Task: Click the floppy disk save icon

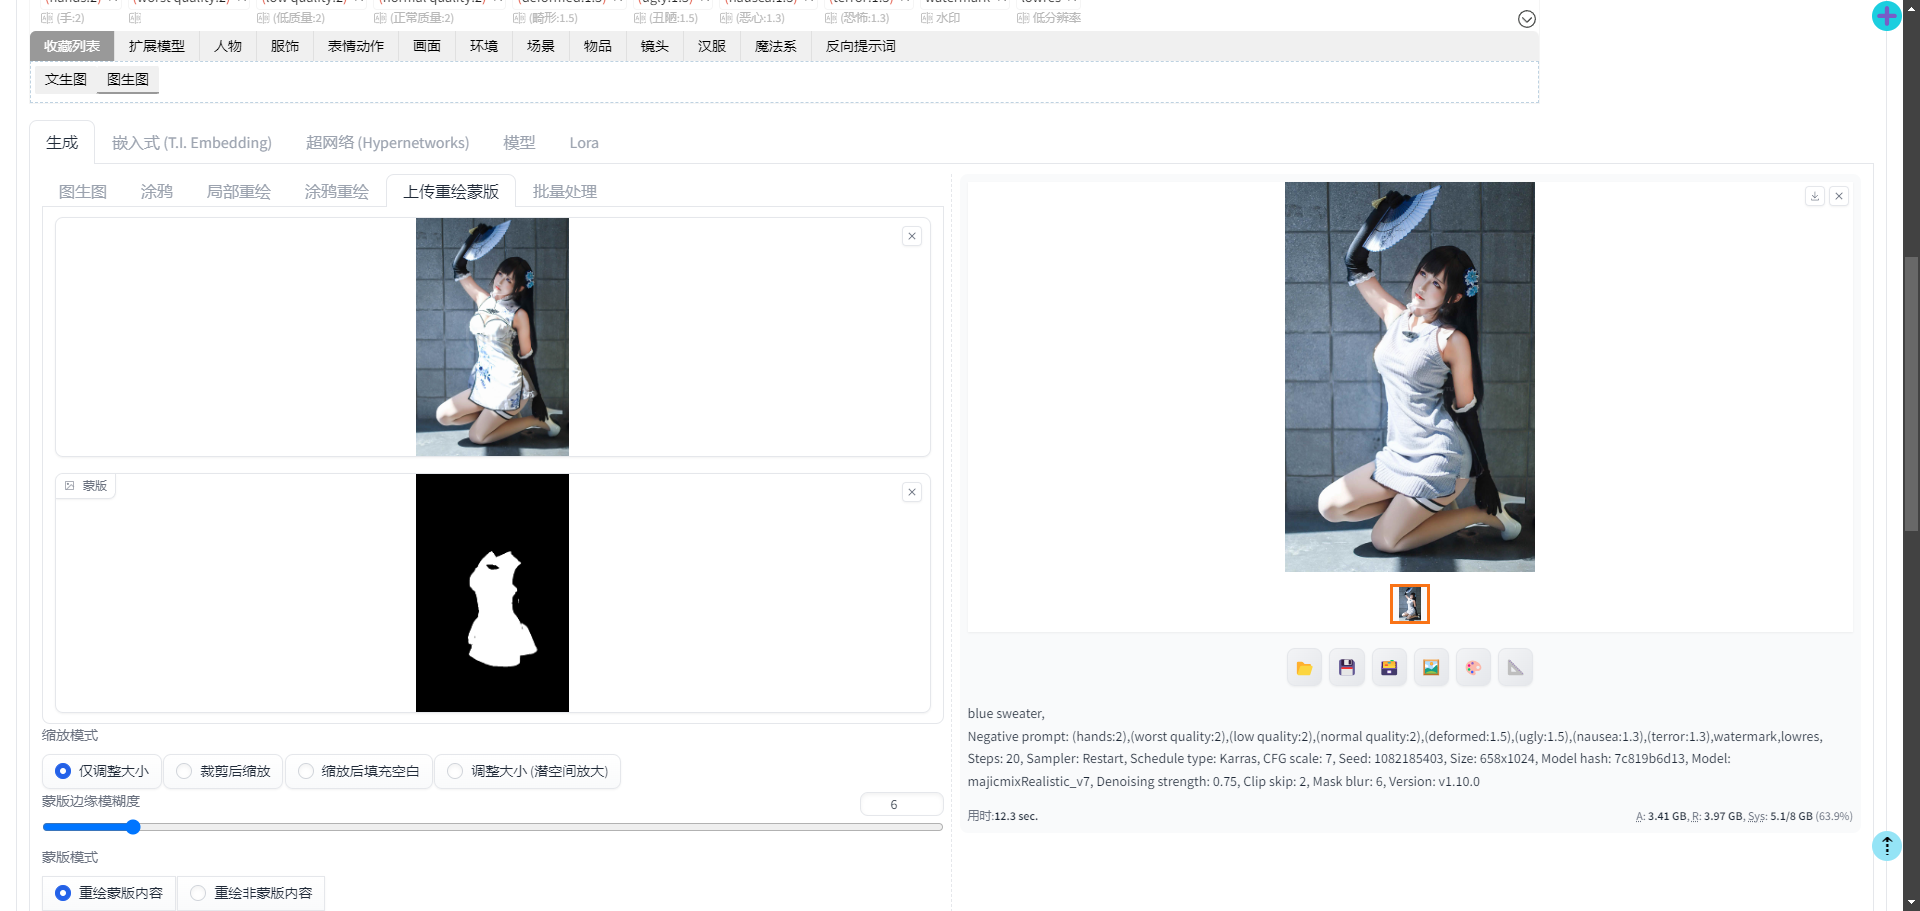Action: (1347, 668)
